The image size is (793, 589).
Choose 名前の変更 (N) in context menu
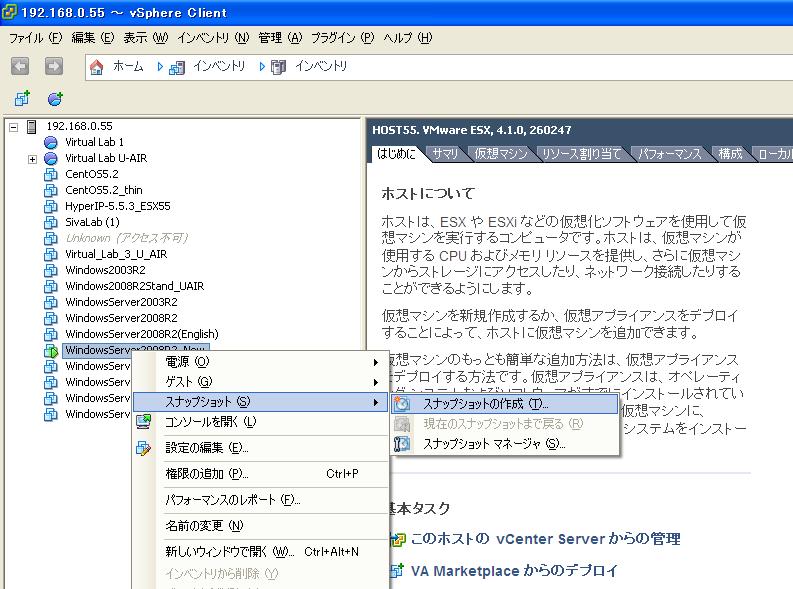tap(261, 526)
